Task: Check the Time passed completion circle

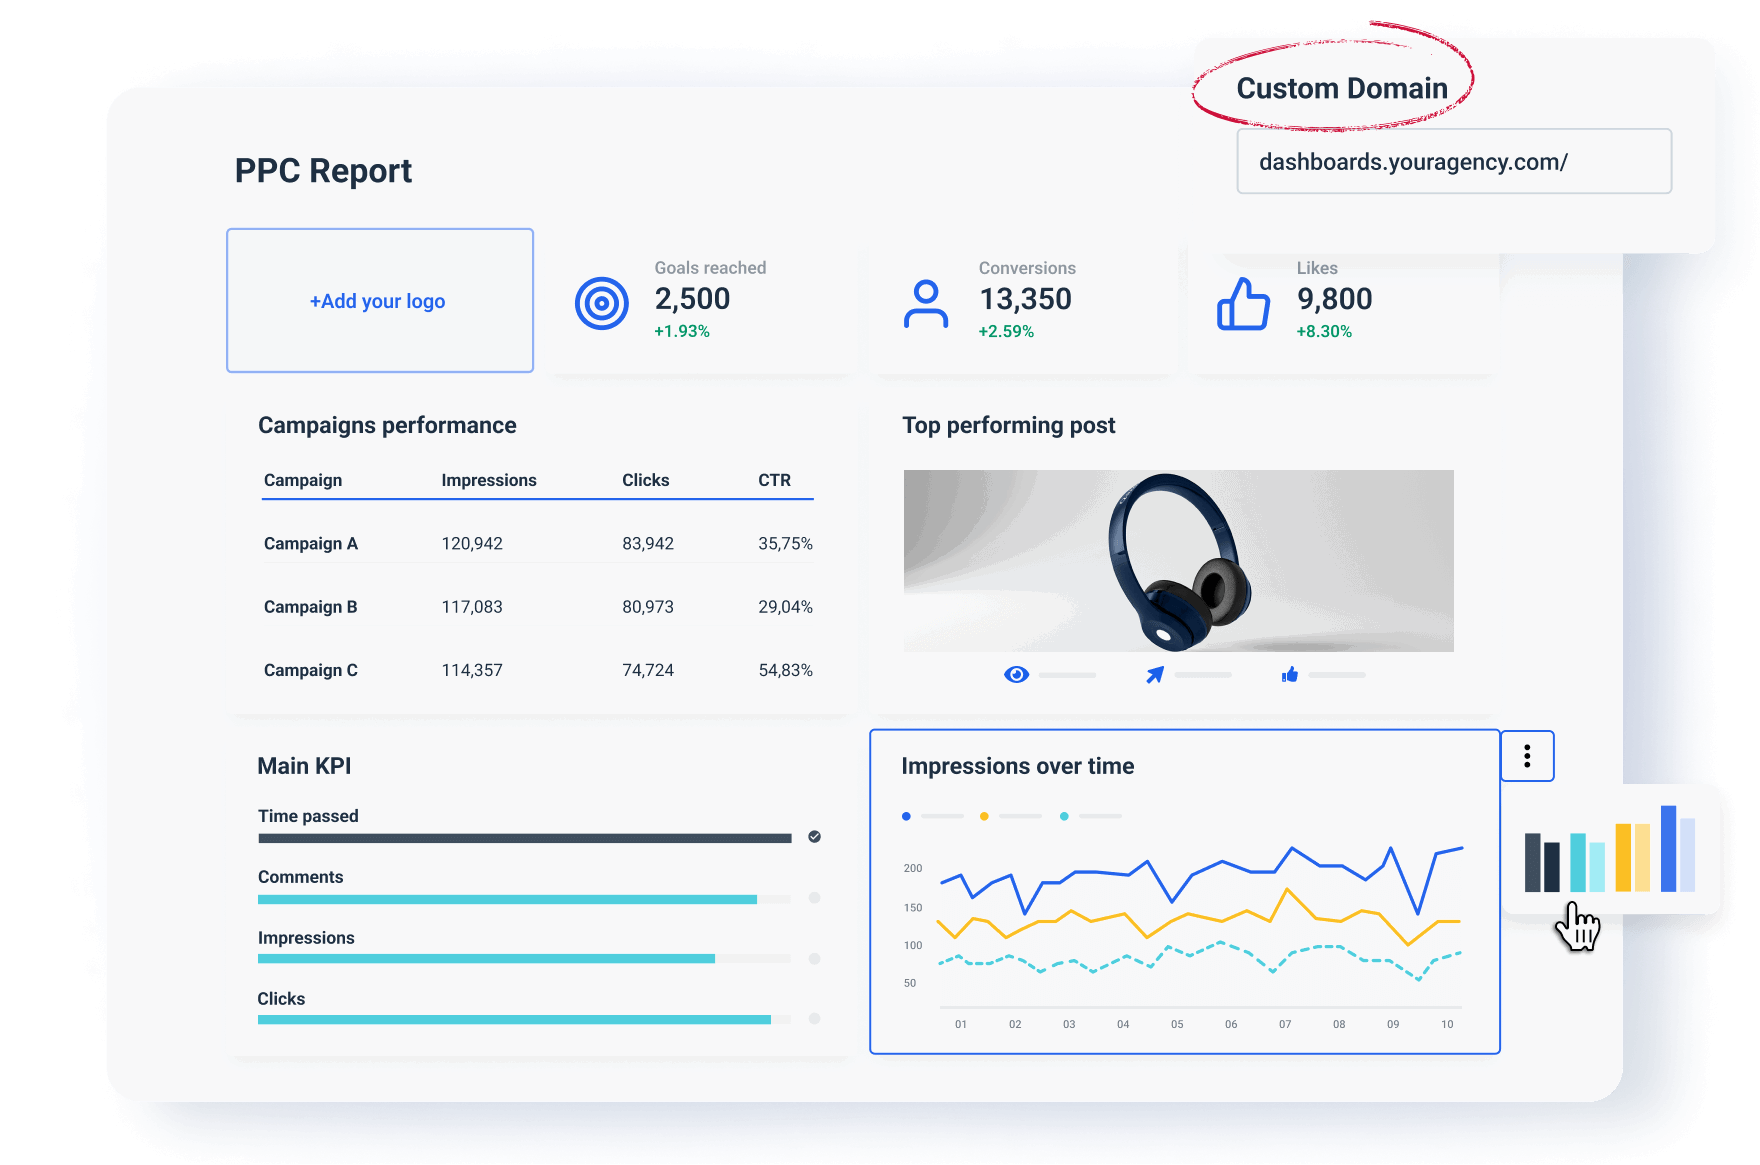Action: pos(815,837)
